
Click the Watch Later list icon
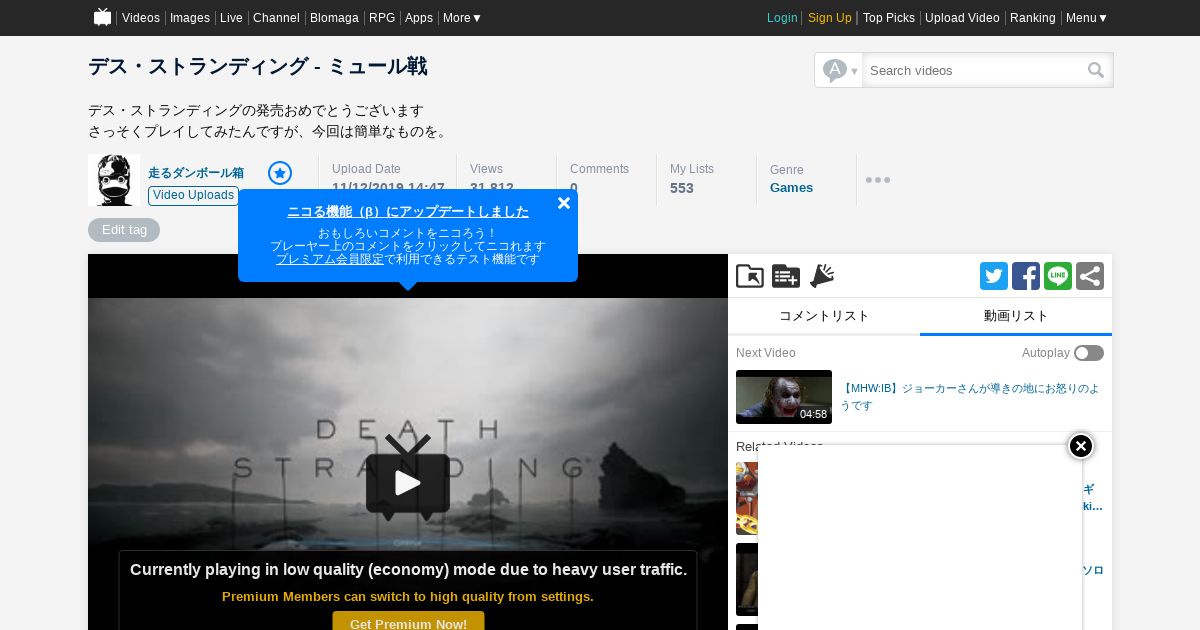(786, 276)
